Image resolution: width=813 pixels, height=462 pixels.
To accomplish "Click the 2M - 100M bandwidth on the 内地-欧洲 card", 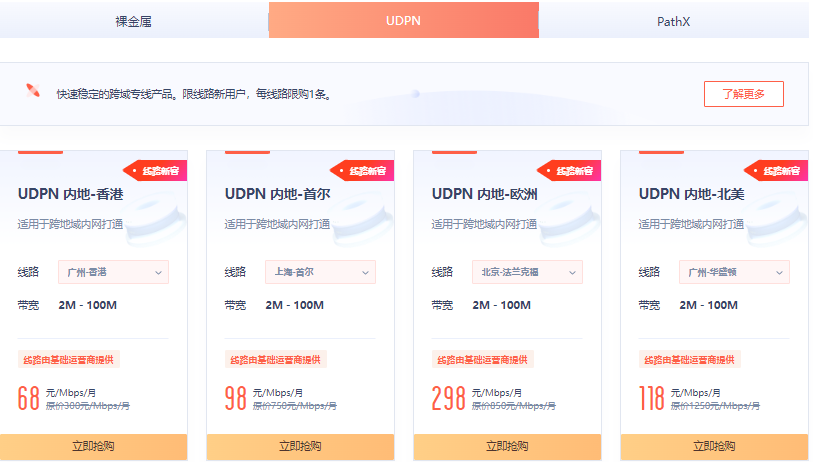I will click(x=501, y=305).
